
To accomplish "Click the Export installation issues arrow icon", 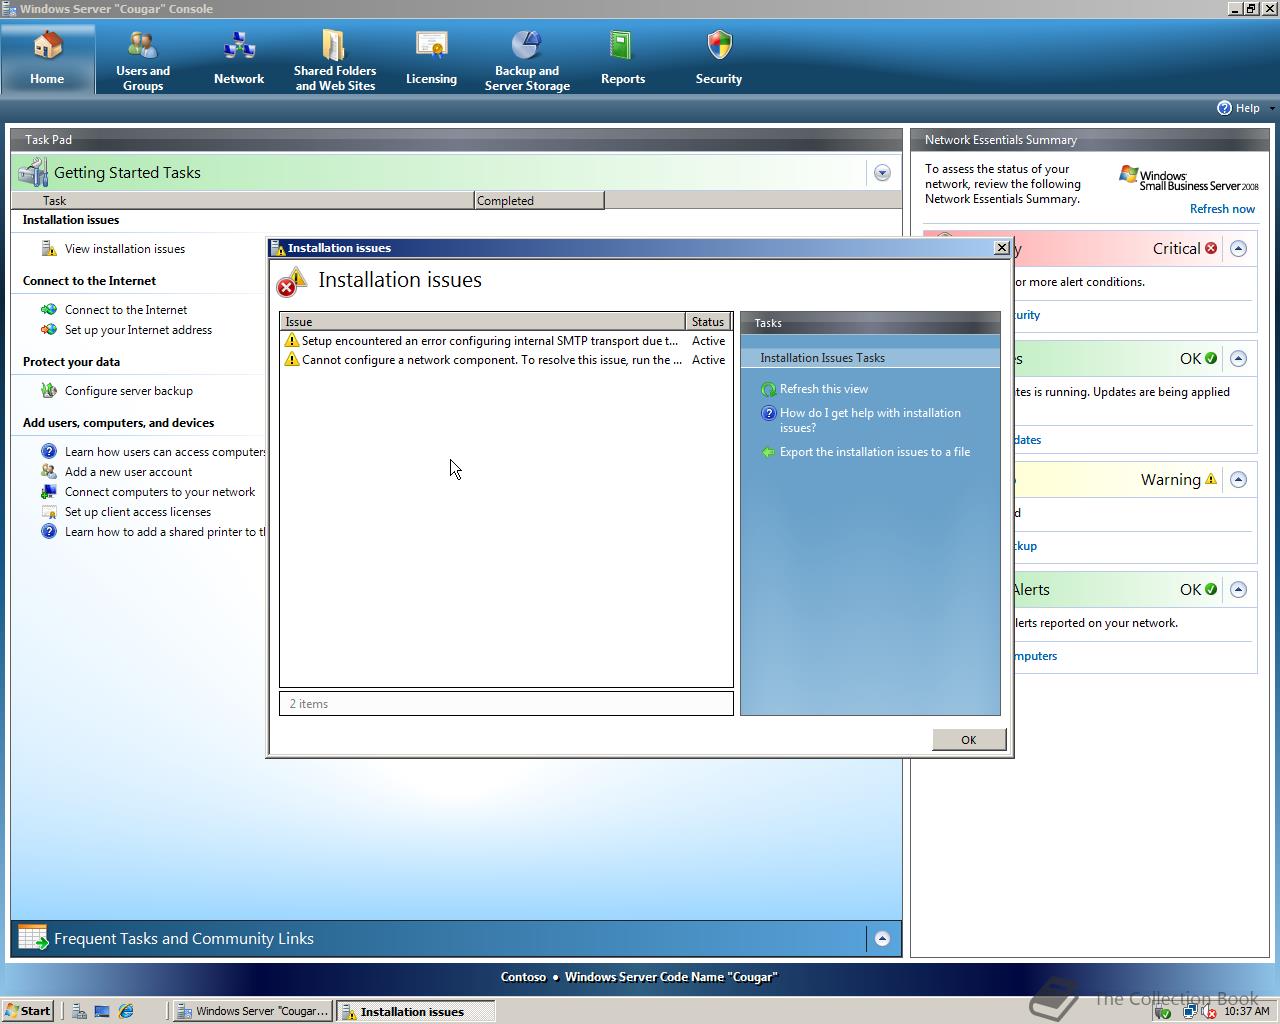I will (x=768, y=452).
